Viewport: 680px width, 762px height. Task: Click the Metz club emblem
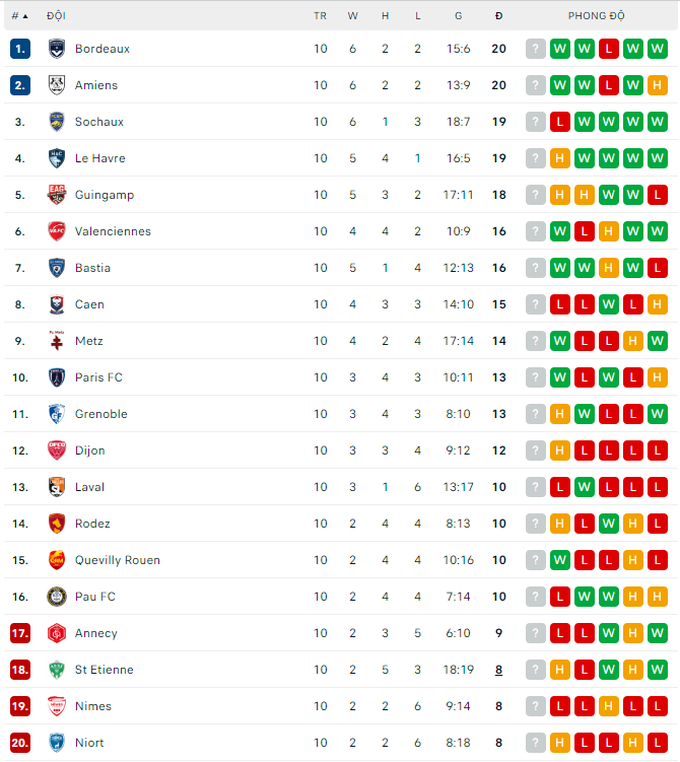(57, 341)
